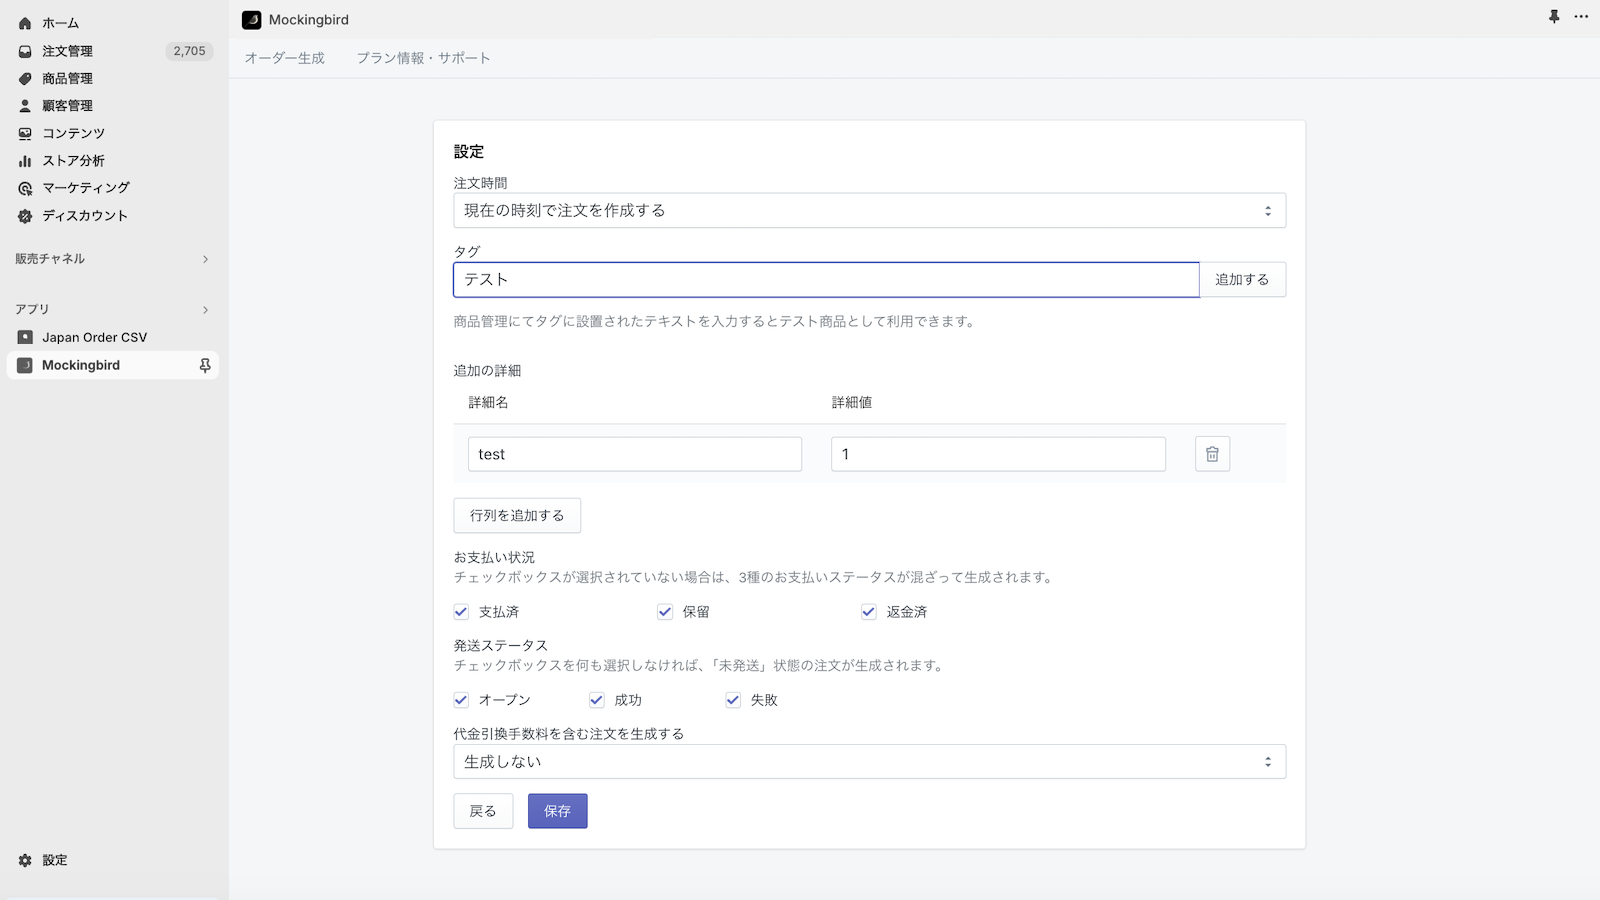Select the プラン情報・サポート tab
The height and width of the screenshot is (900, 1600).
point(423,58)
